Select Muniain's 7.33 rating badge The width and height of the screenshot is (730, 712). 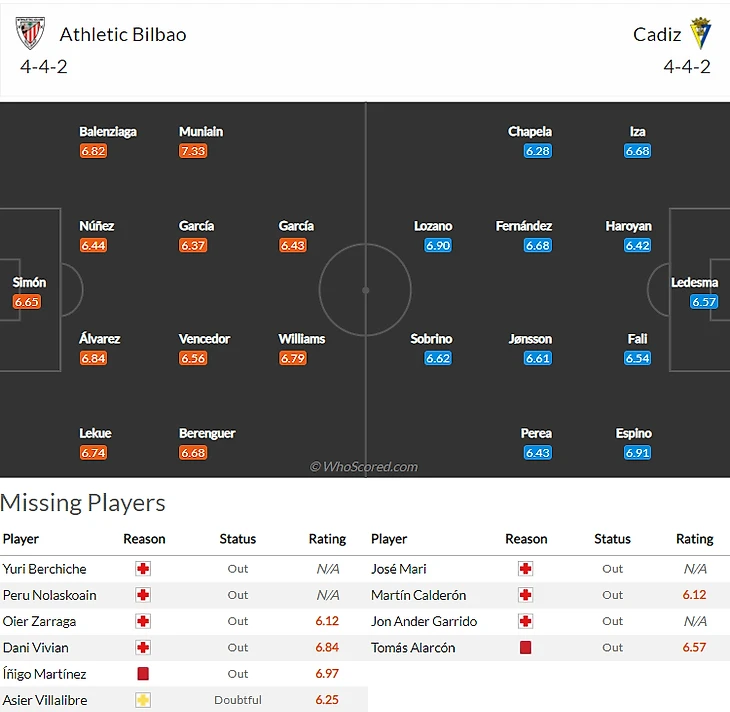(193, 151)
